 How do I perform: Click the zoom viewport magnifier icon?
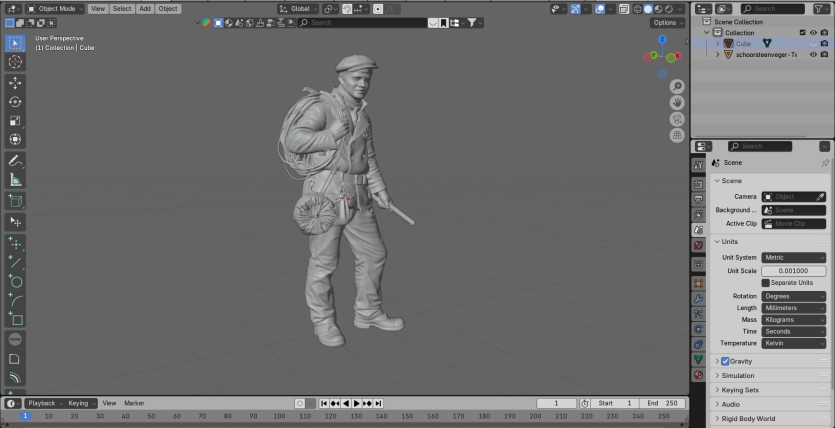(x=677, y=86)
